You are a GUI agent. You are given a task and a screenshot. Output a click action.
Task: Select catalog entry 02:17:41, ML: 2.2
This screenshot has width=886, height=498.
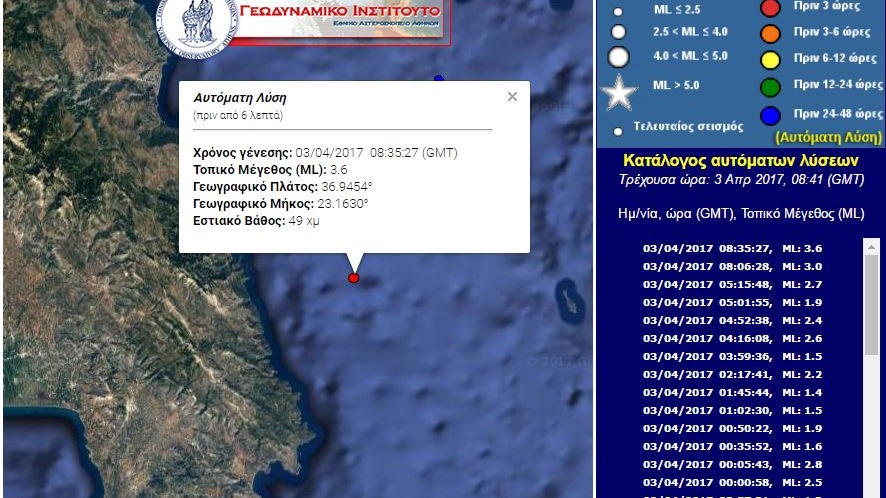click(732, 375)
